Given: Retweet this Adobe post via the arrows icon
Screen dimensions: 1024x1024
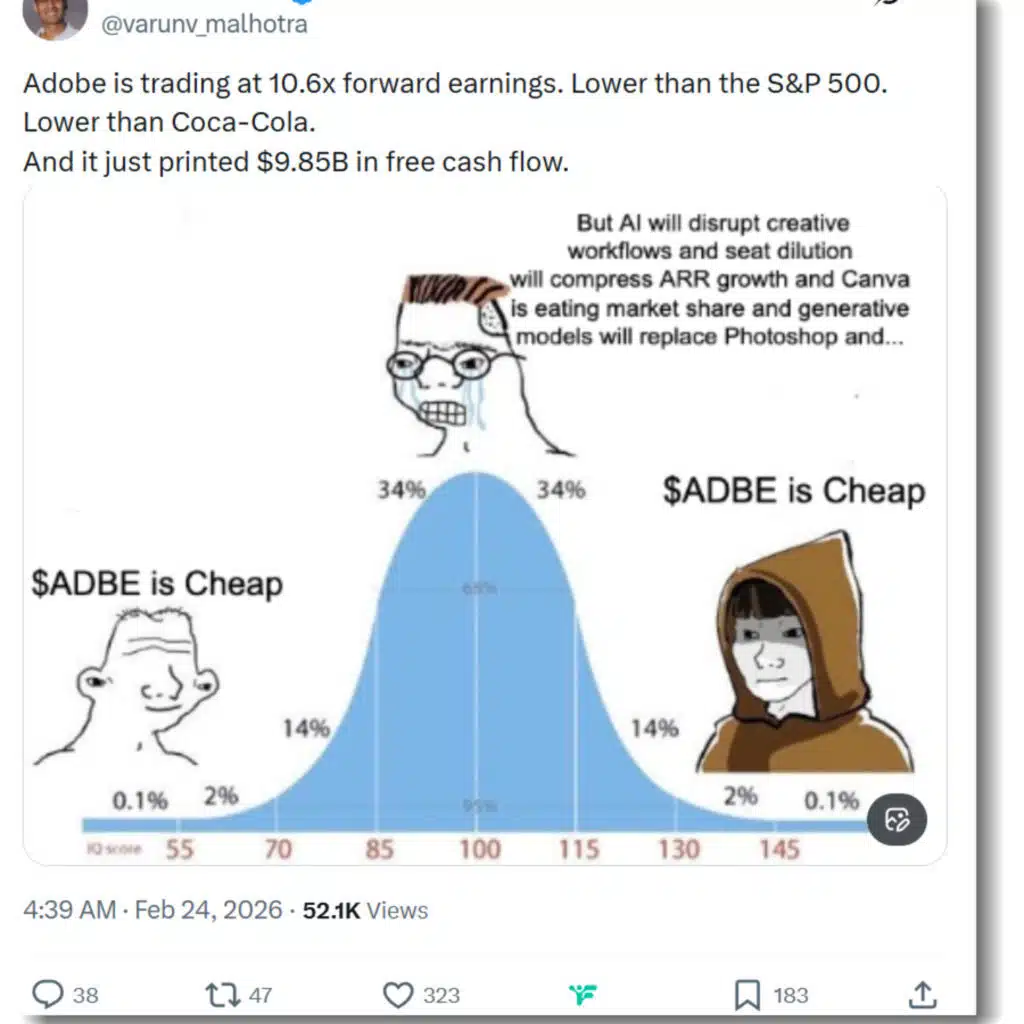Looking at the screenshot, I should (x=223, y=995).
